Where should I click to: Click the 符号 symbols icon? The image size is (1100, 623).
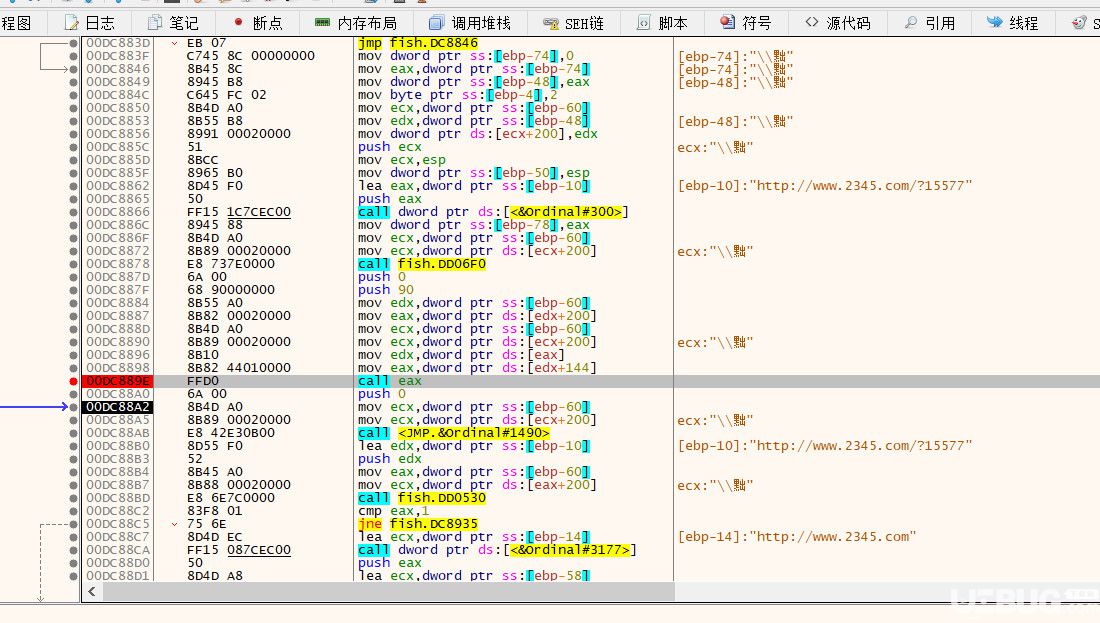[x=727, y=22]
